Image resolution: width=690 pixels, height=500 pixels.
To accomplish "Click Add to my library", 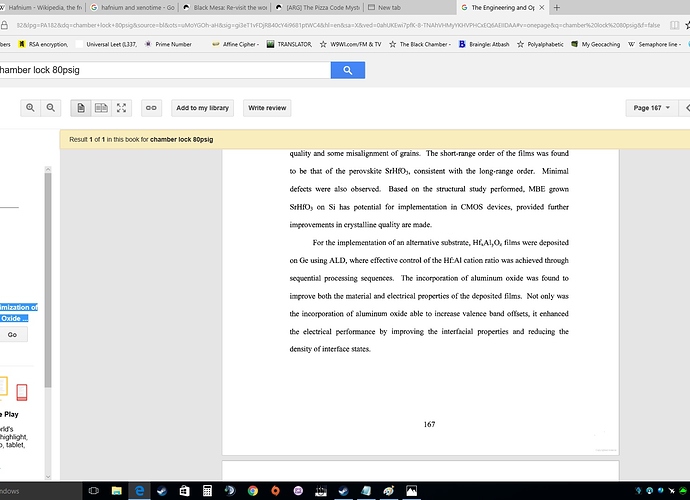I will (x=202, y=107).
